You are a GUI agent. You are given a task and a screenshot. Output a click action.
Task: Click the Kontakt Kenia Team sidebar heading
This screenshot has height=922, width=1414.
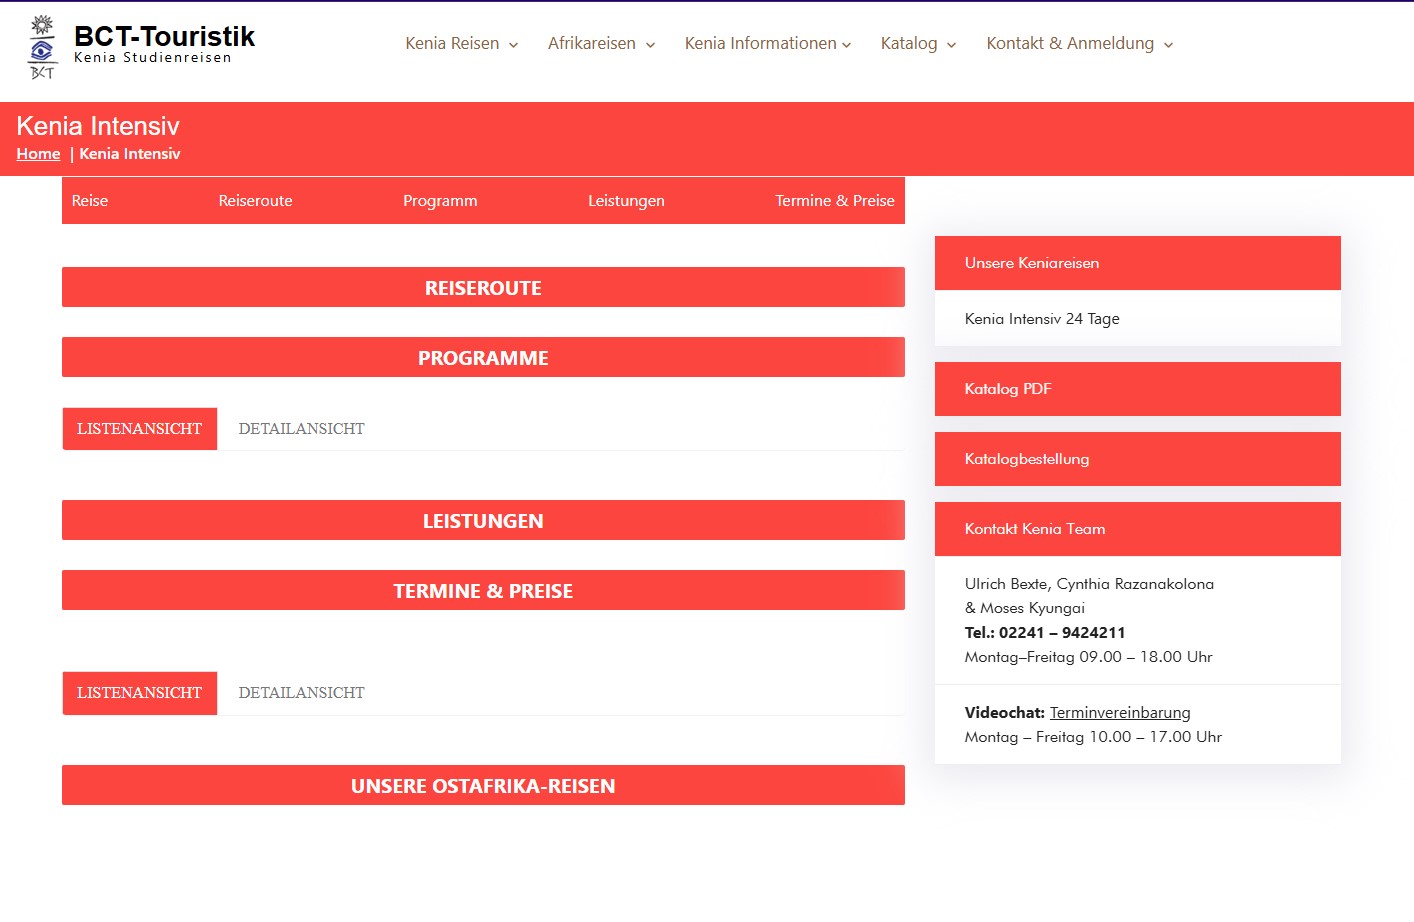(1138, 529)
